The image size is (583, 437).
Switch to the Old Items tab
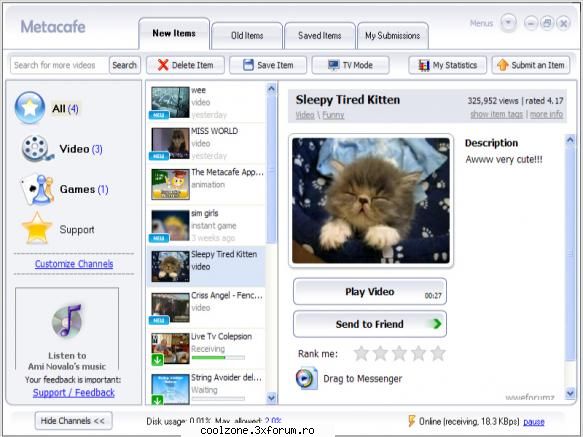click(247, 36)
